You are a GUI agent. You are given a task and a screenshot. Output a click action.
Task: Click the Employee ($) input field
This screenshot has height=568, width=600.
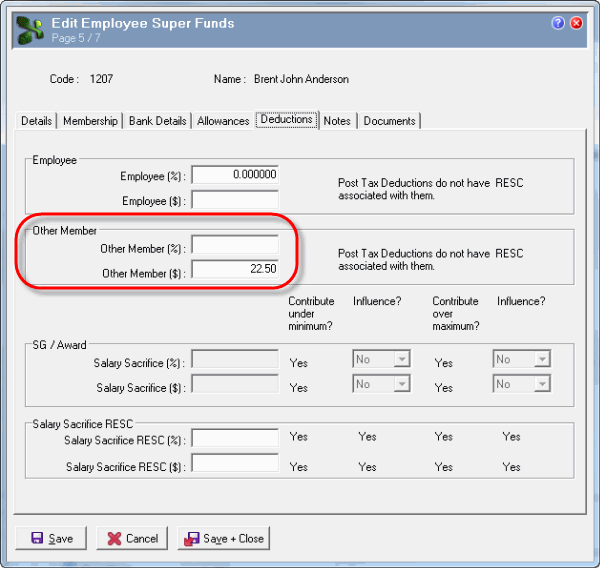coord(235,199)
